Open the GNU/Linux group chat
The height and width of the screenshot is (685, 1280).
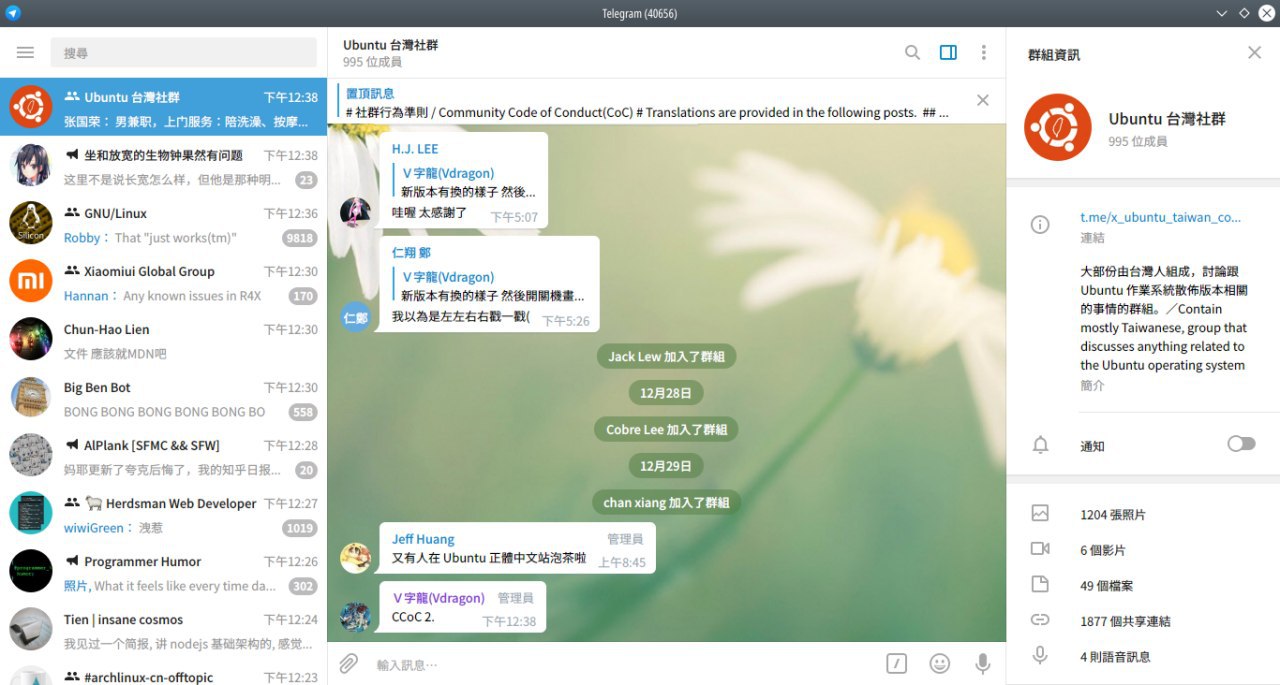point(163,223)
